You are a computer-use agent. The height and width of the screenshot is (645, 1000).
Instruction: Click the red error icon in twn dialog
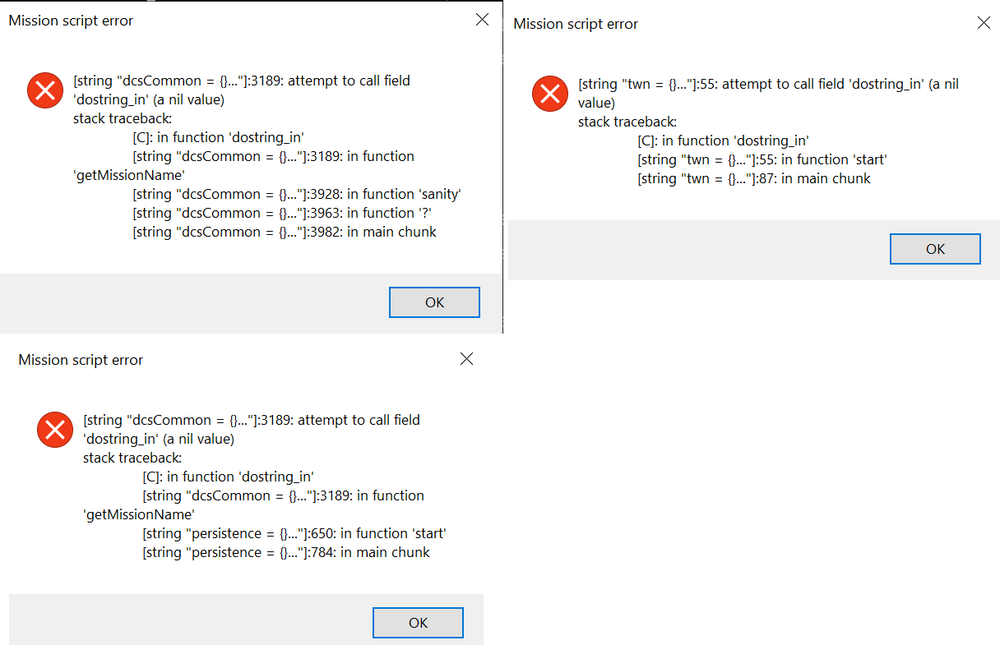(x=548, y=94)
